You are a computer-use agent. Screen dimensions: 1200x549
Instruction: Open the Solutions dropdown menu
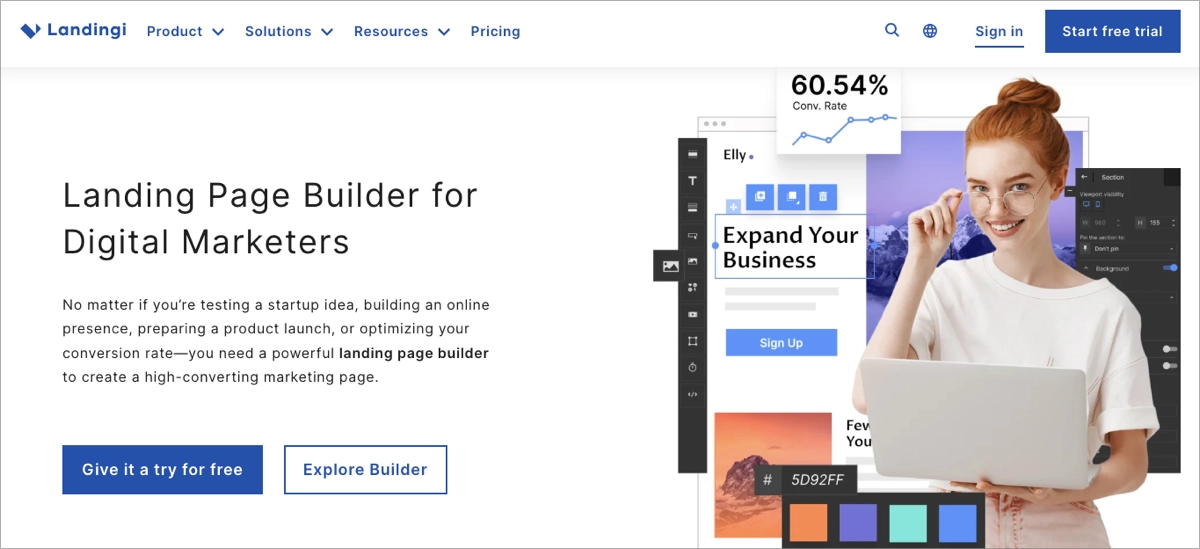tap(289, 31)
